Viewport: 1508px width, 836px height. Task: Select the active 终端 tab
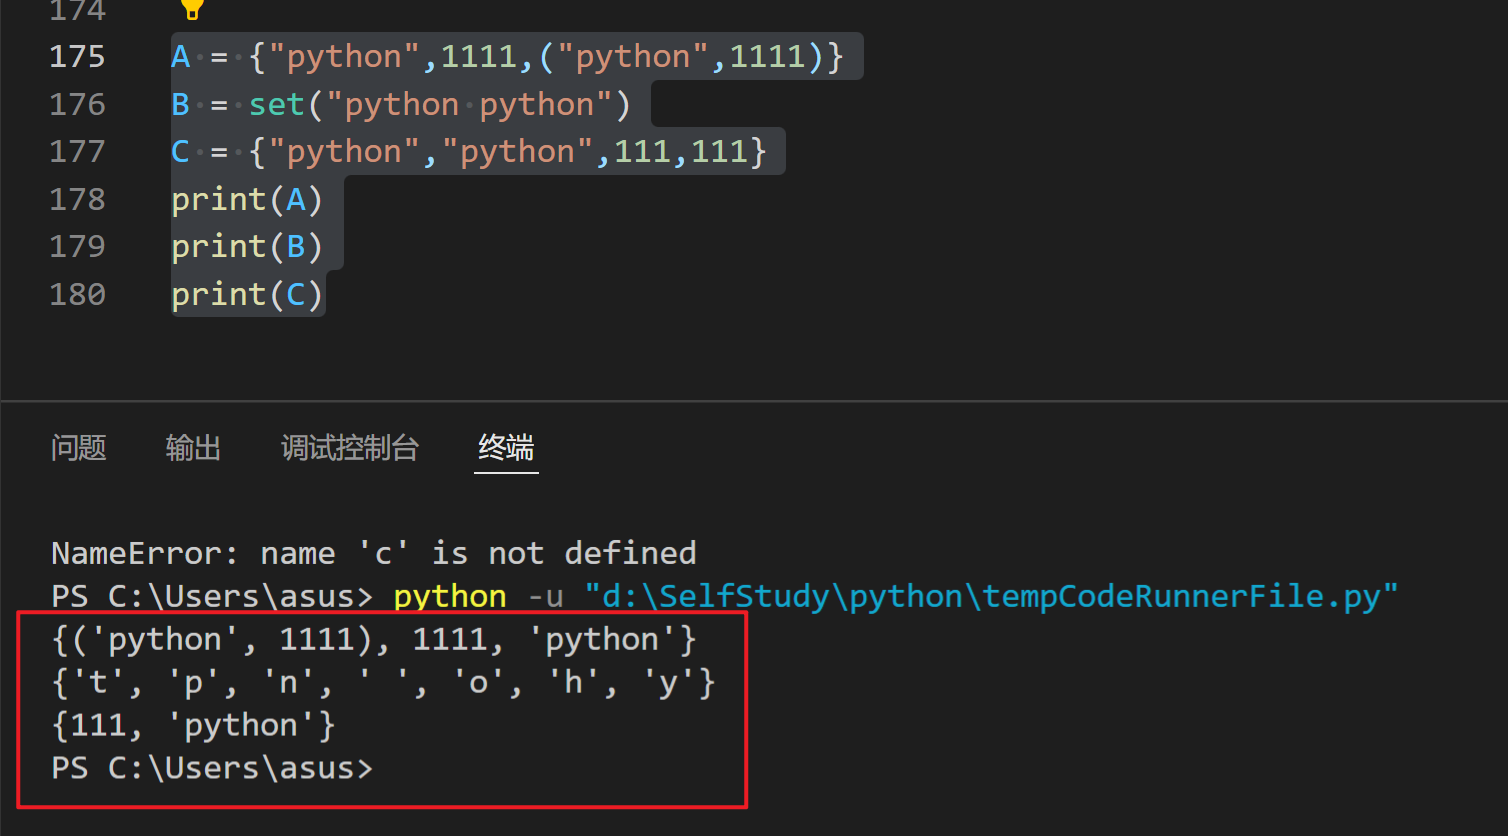(x=506, y=449)
